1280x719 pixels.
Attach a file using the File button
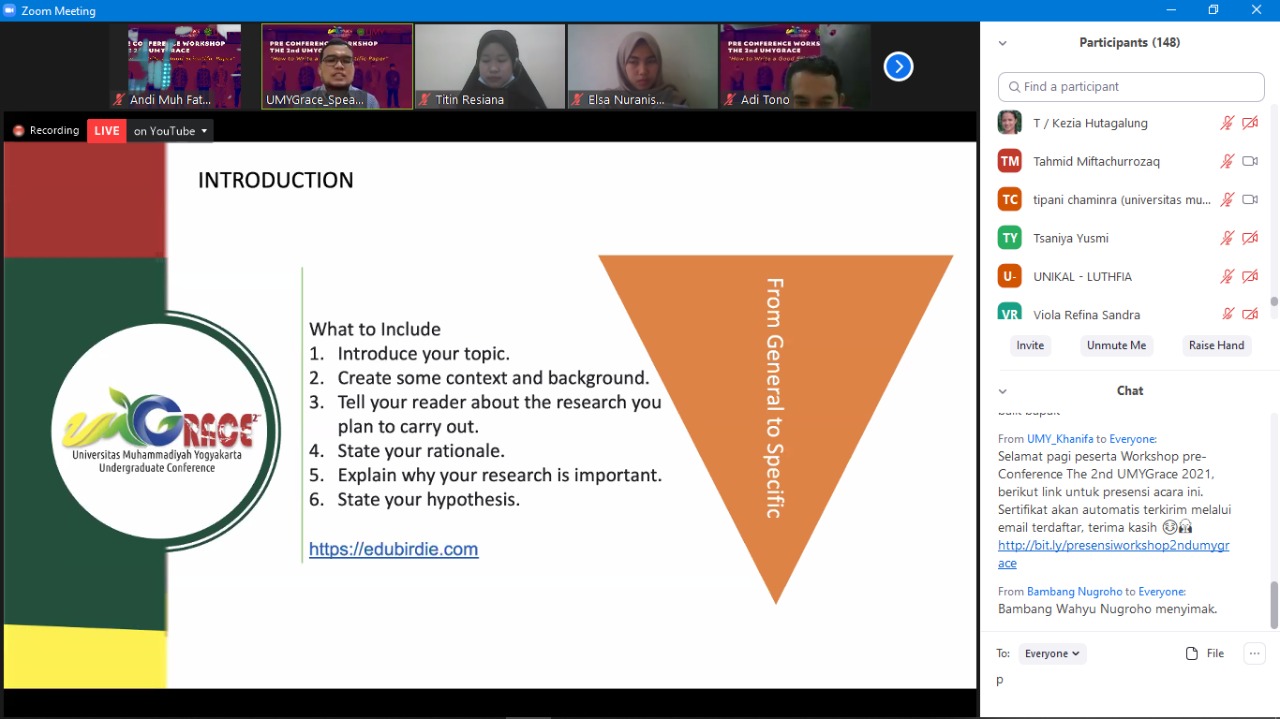(1205, 654)
